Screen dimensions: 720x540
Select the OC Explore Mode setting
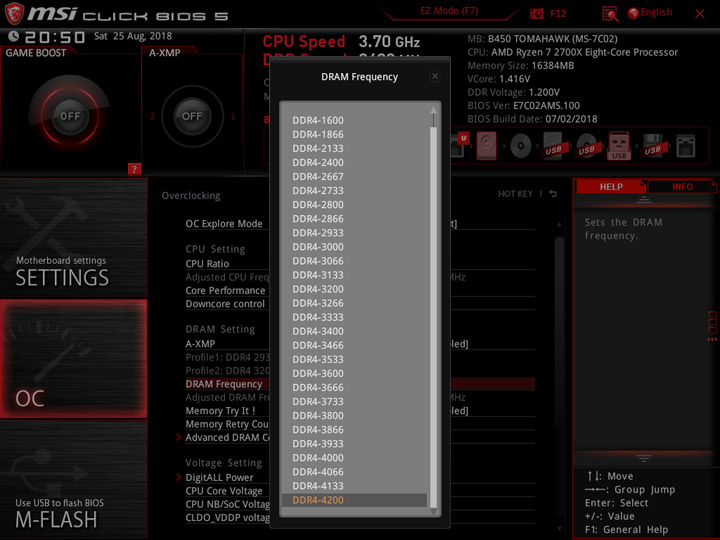pos(224,224)
